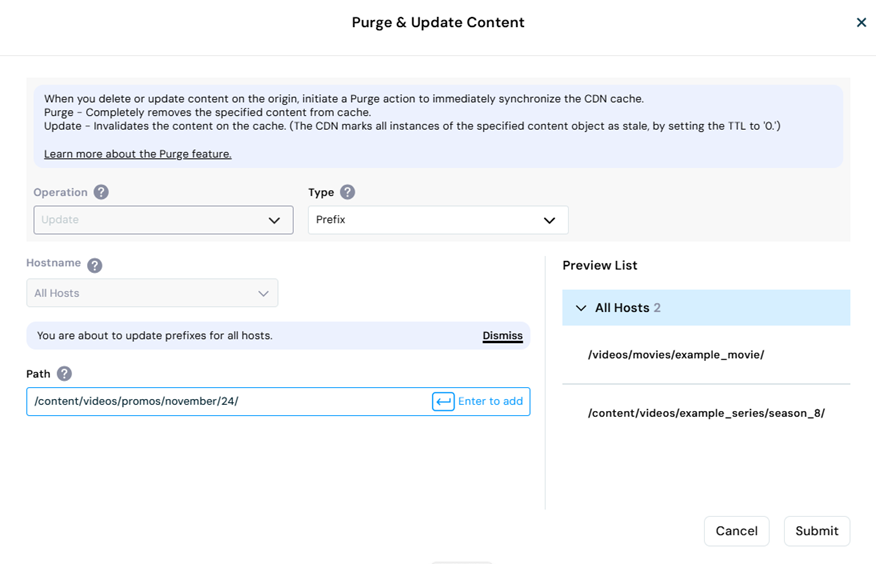This screenshot has width=876, height=564.
Task: Dismiss the all hosts warning message
Action: click(x=502, y=336)
